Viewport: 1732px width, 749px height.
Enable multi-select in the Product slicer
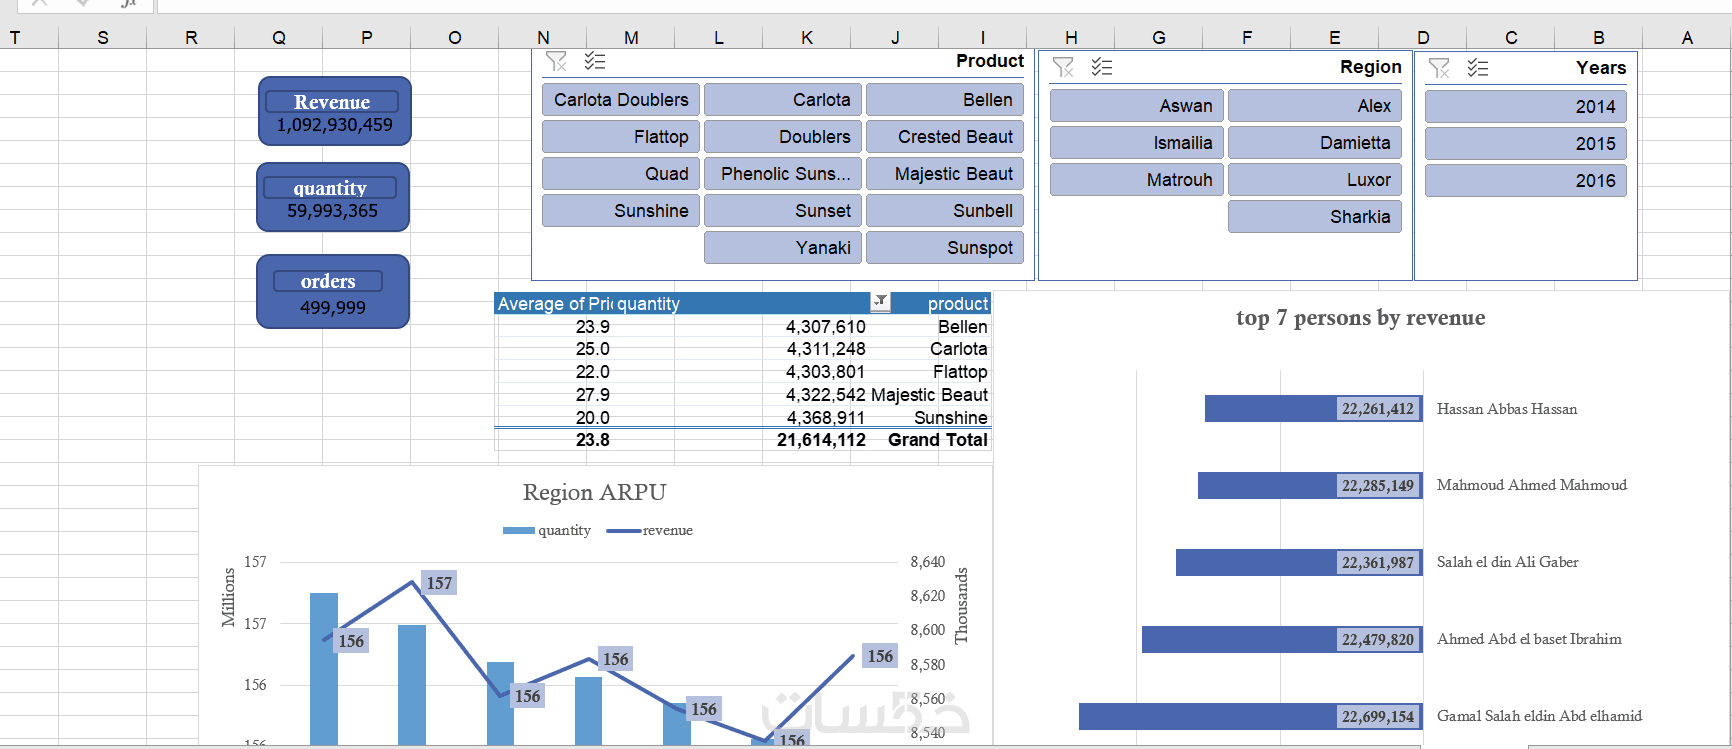click(595, 61)
